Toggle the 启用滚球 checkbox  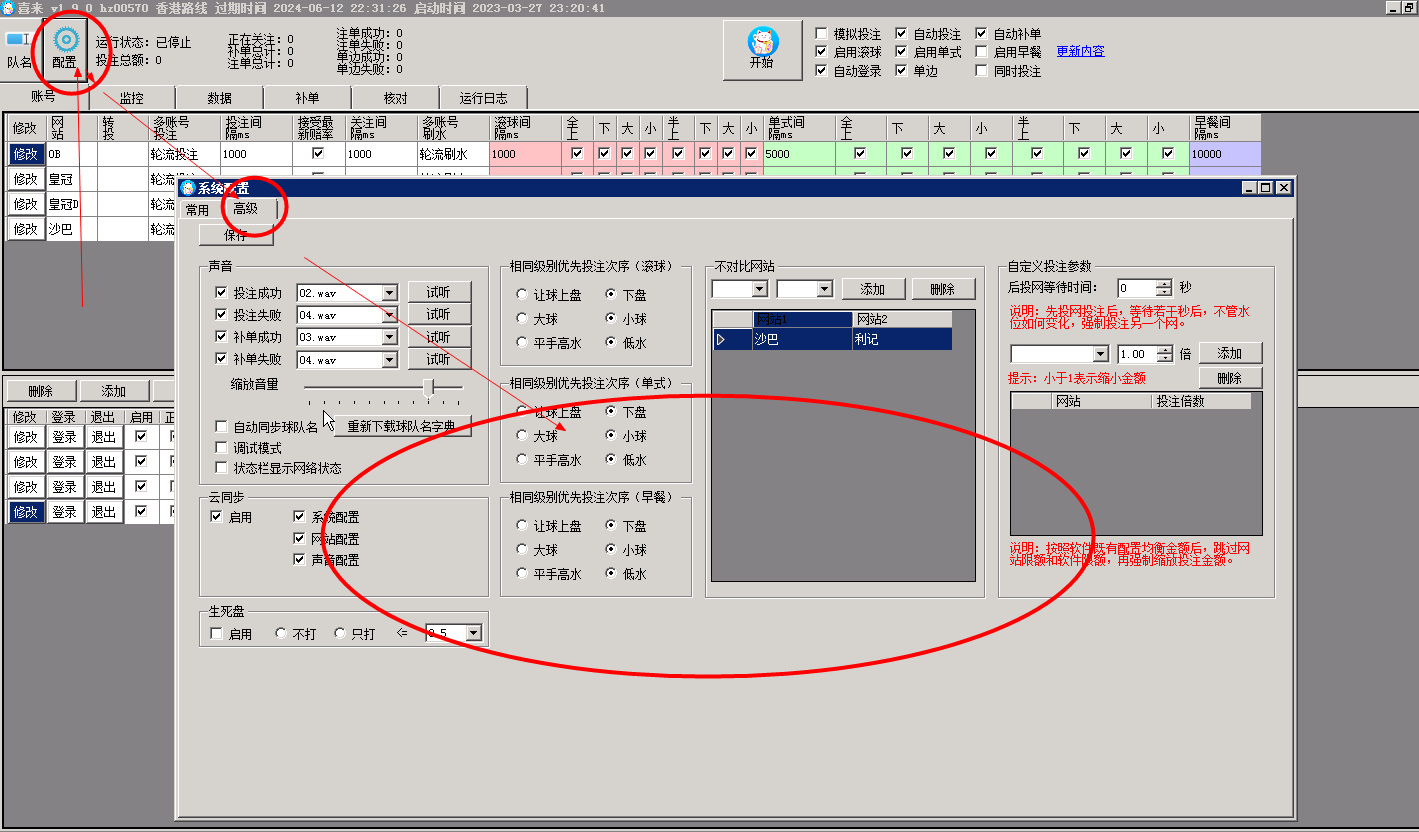coord(821,52)
